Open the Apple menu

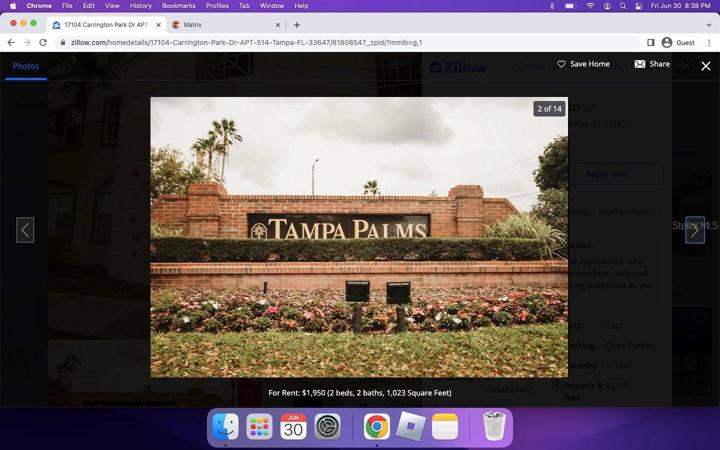(13, 6)
